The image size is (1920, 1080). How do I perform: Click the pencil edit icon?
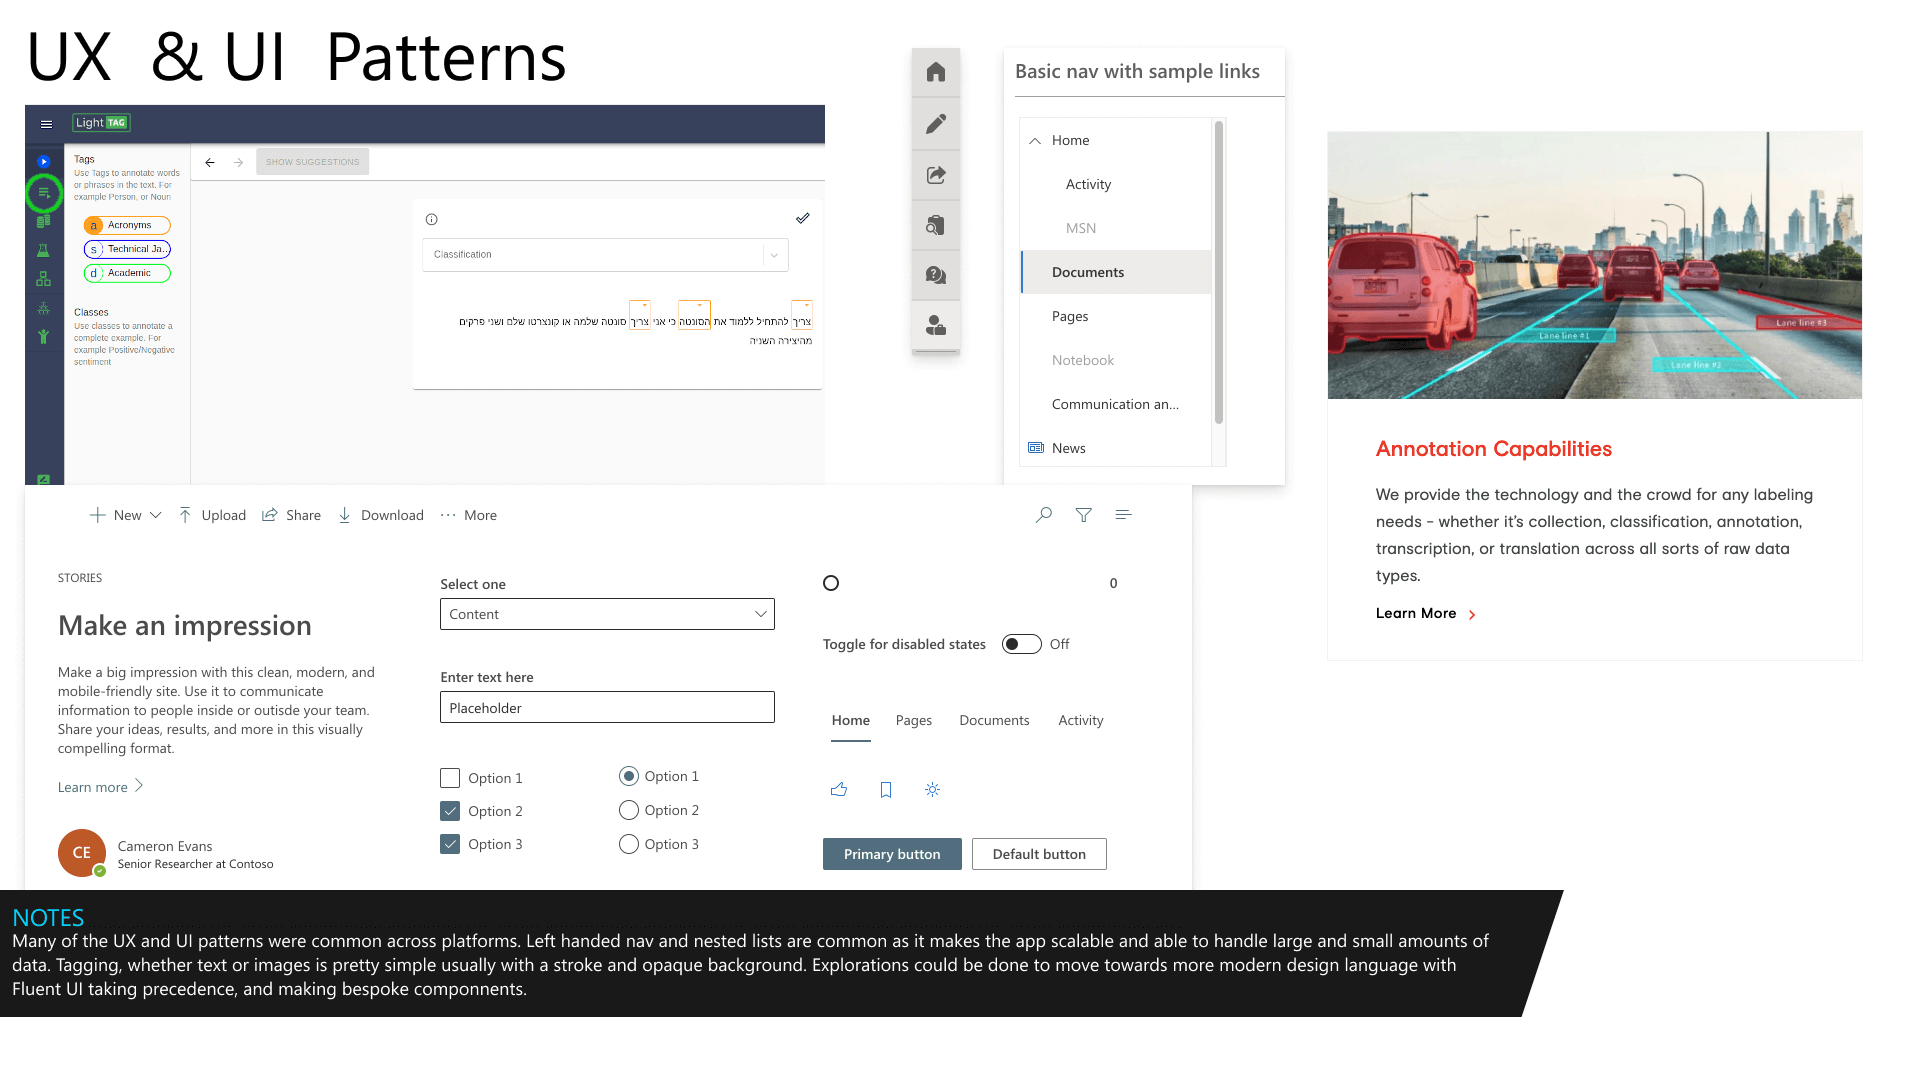tap(936, 124)
